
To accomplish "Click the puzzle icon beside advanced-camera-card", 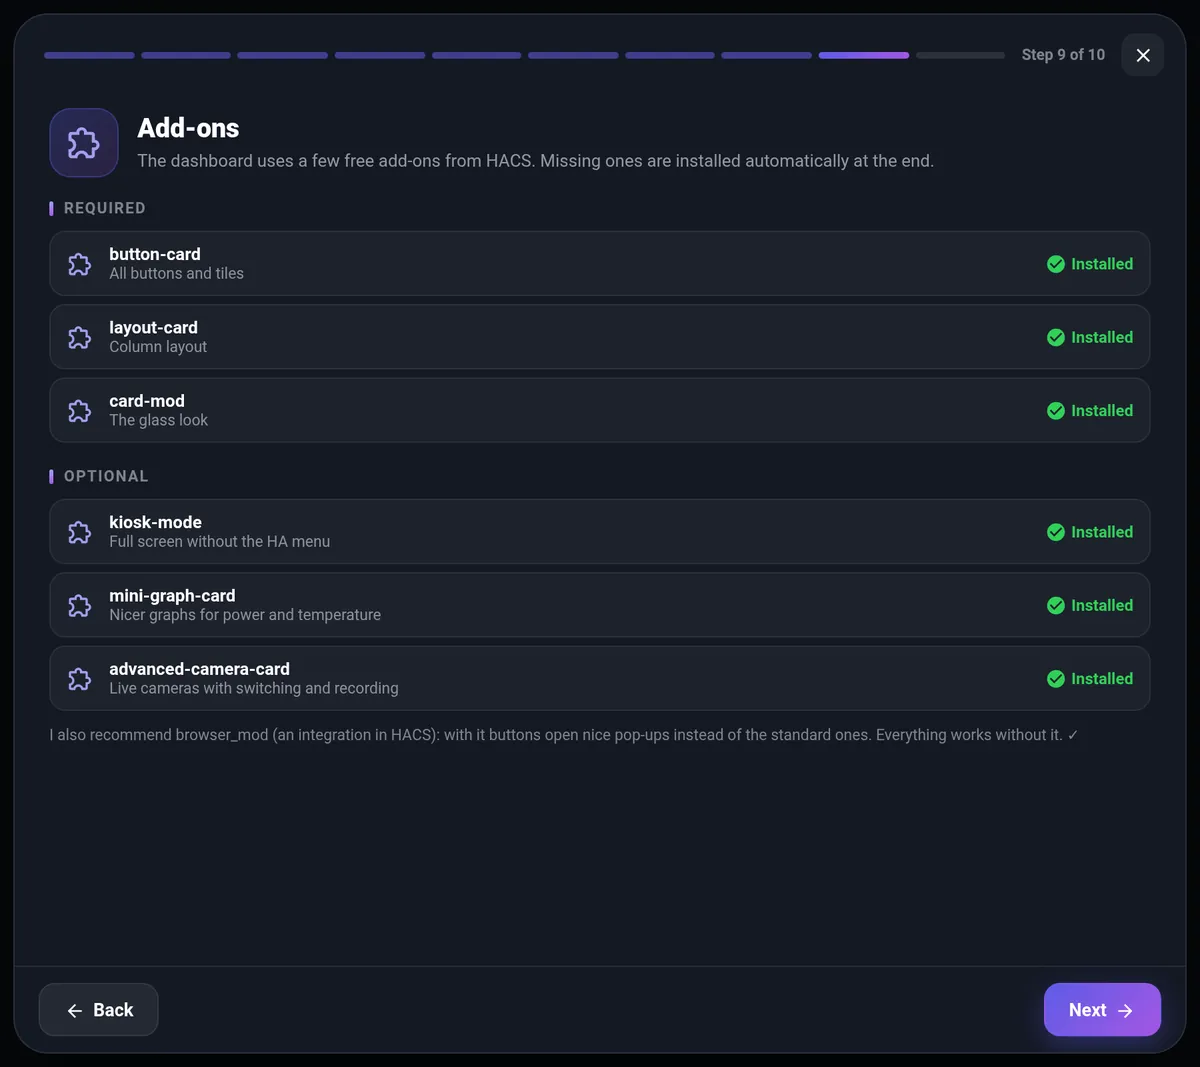I will click(80, 679).
